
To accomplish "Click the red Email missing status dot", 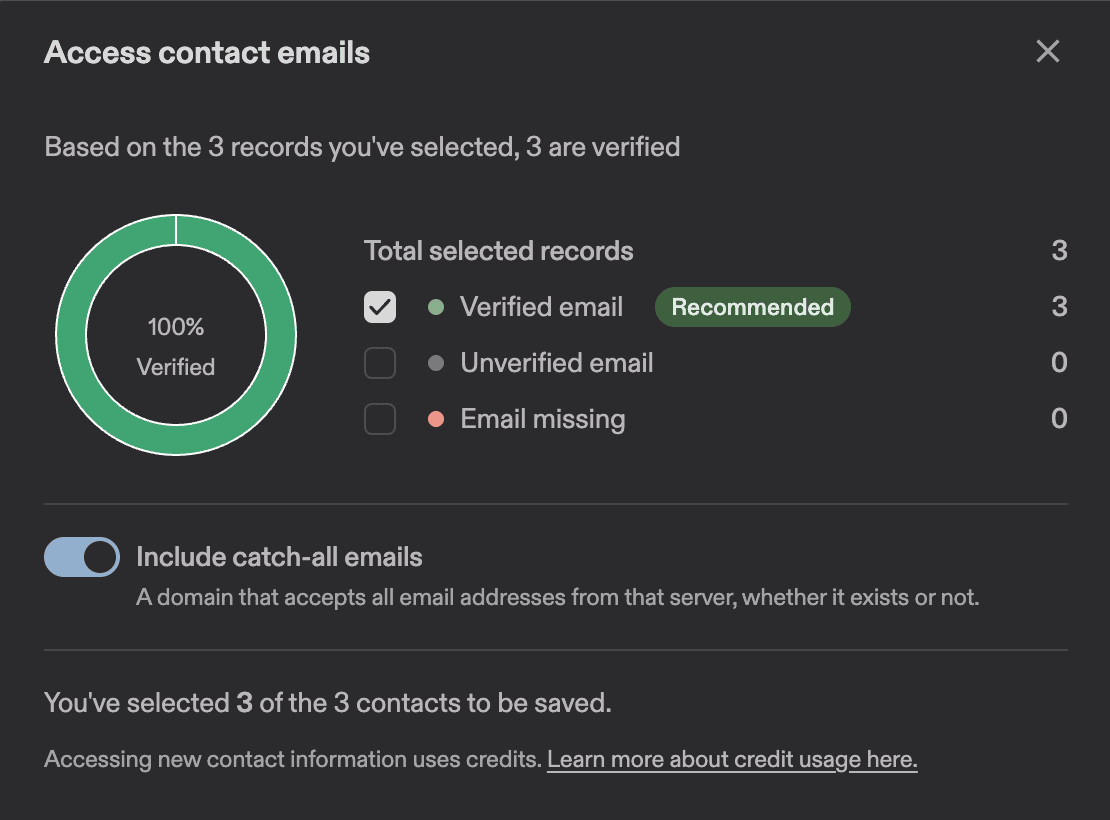I will point(435,419).
